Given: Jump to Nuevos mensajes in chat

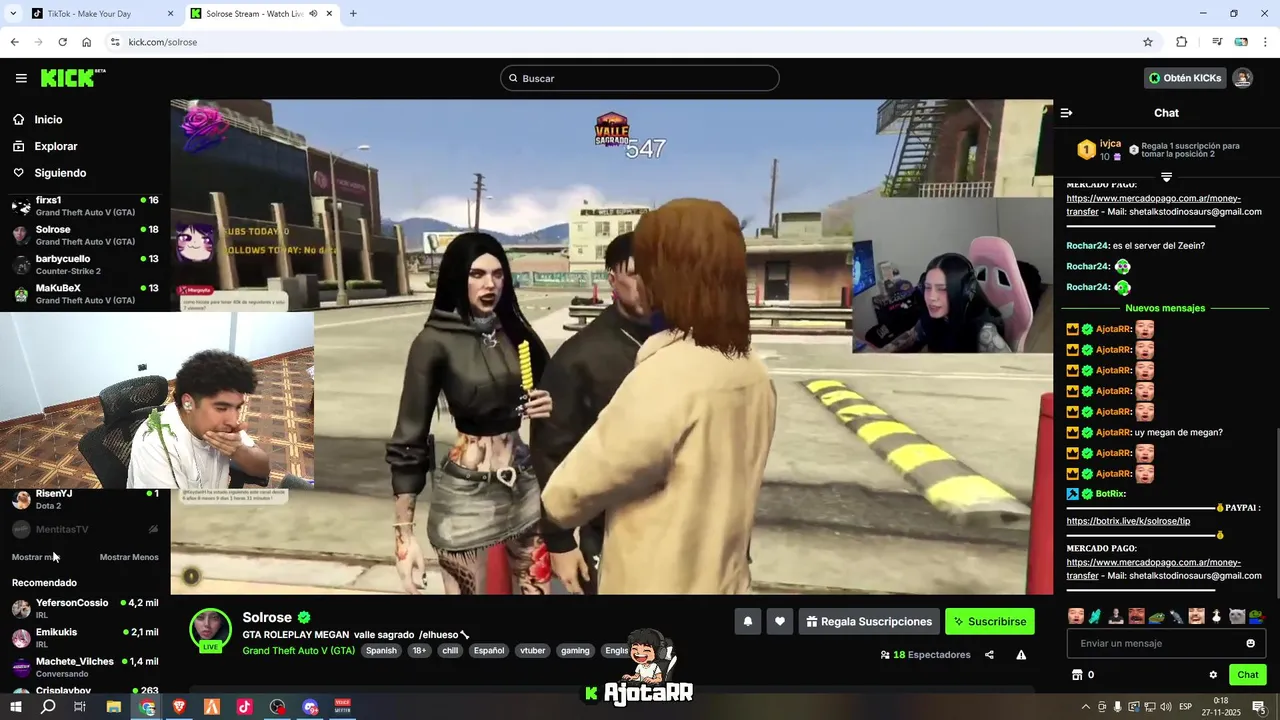Looking at the screenshot, I should pyautogui.click(x=1165, y=308).
